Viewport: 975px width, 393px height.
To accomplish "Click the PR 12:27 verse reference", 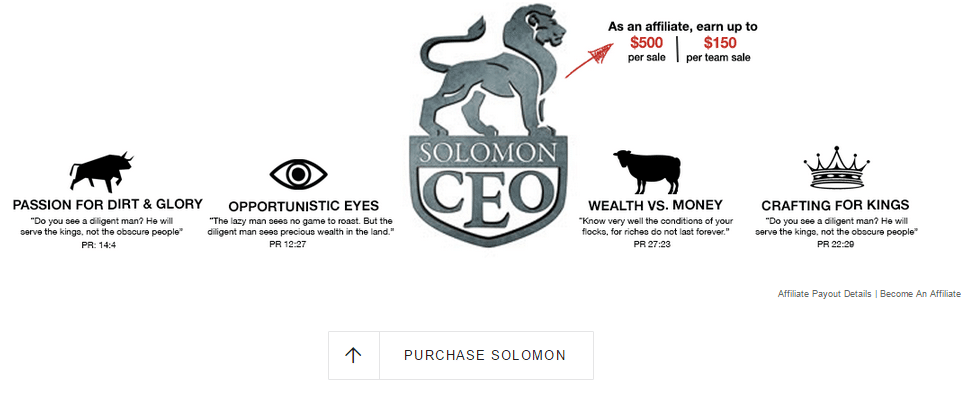I will 287,244.
